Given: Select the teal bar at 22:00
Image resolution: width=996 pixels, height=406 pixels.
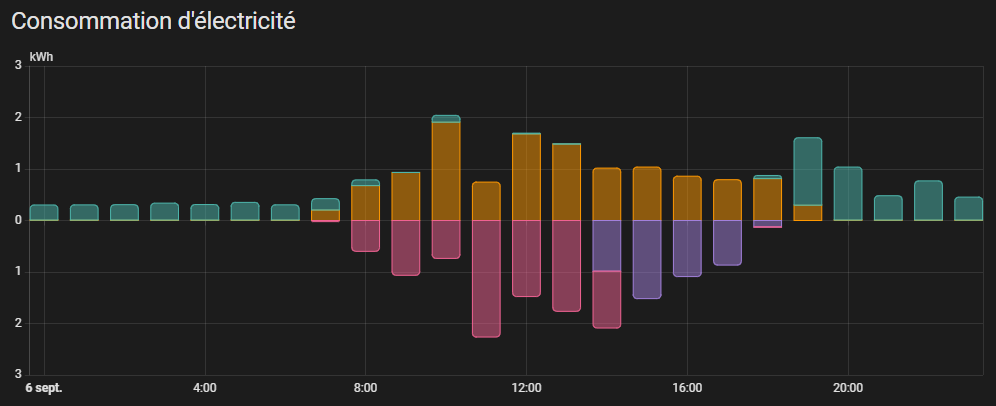Looking at the screenshot, I should click(x=928, y=200).
